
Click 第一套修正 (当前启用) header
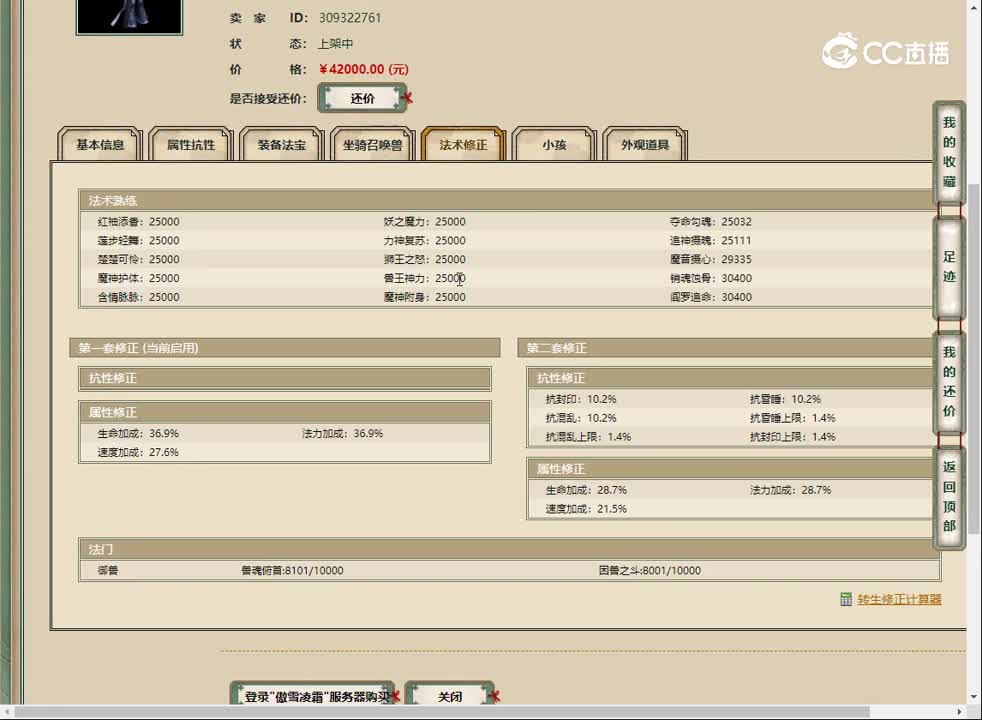pyautogui.click(x=285, y=348)
